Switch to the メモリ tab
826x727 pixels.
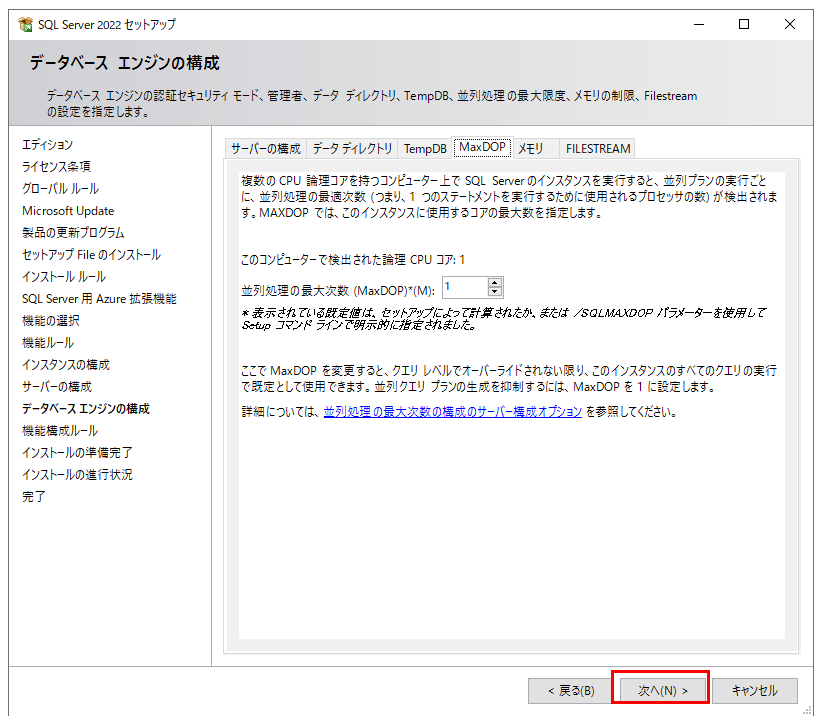point(531,148)
